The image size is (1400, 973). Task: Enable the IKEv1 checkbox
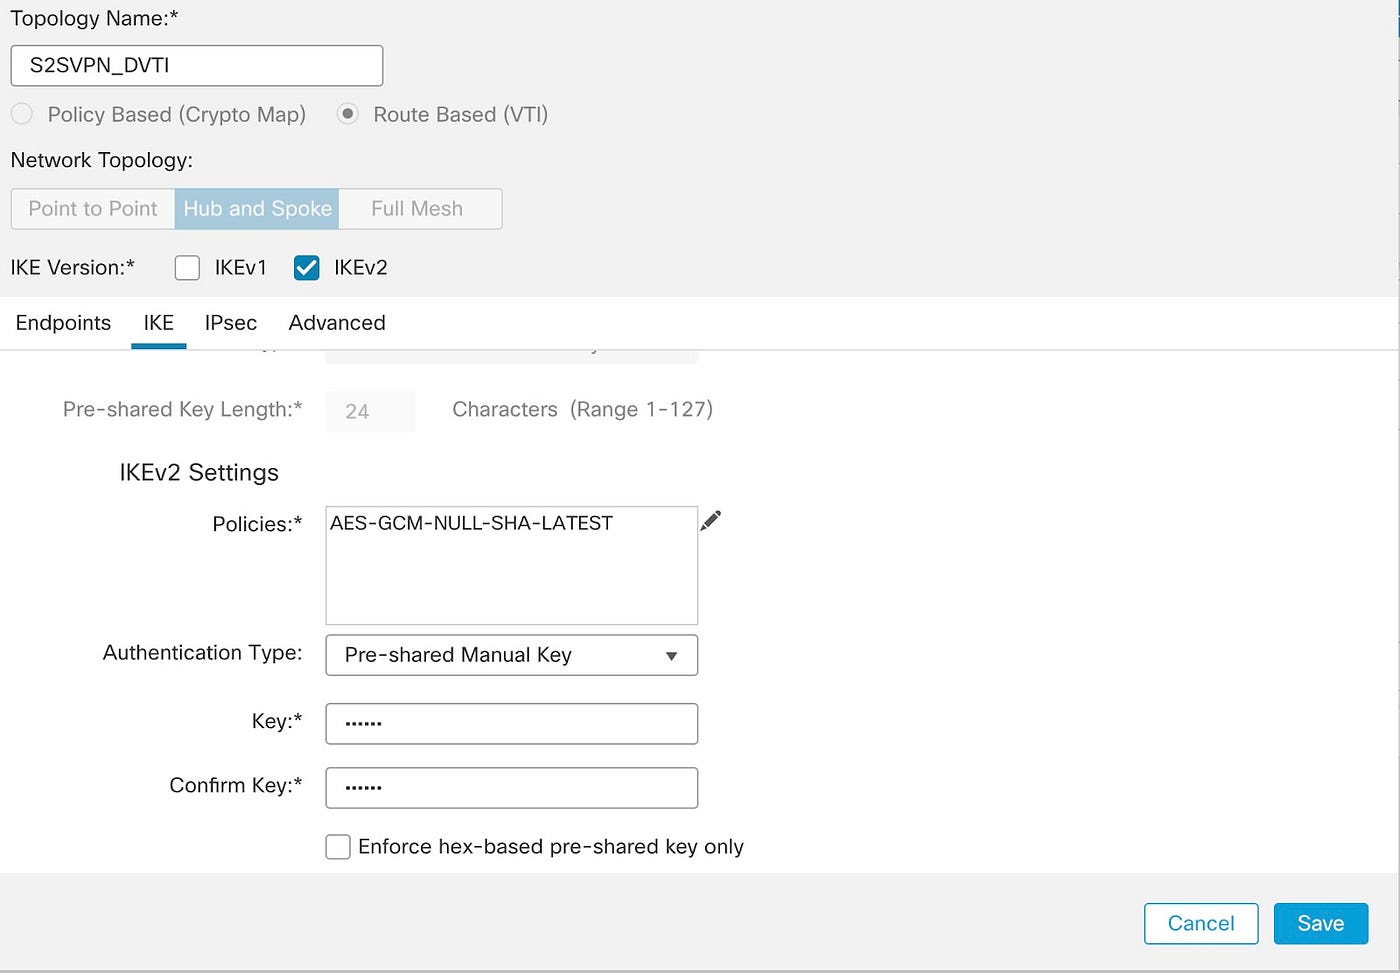coord(187,267)
